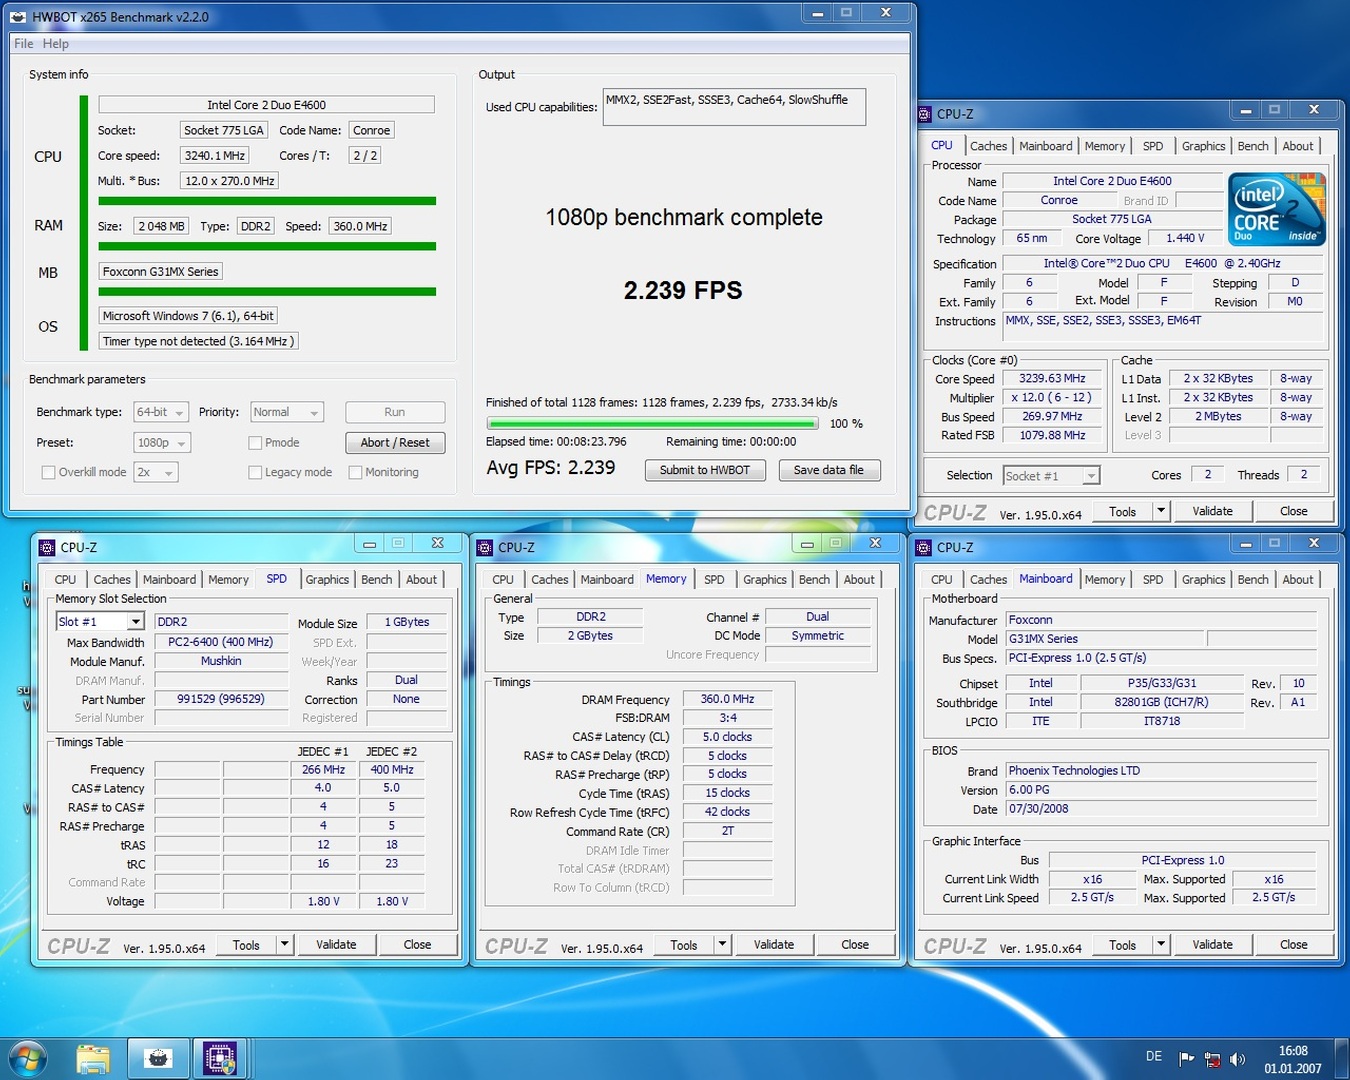Screen dimensions: 1350x1080
Task: Toggle the Legacy mode checkbox
Action: pyautogui.click(x=255, y=472)
